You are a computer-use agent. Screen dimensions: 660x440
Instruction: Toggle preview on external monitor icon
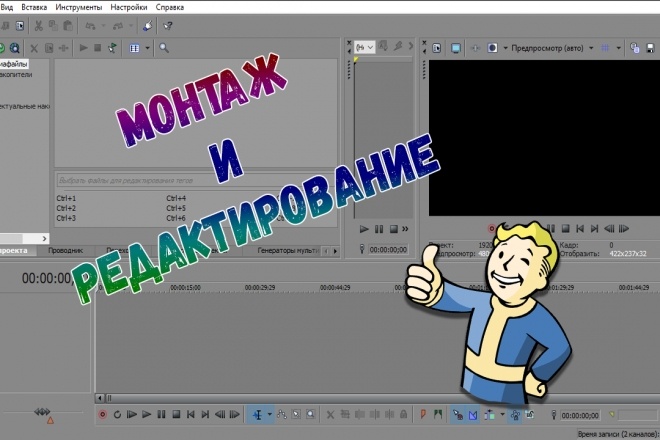pyautogui.click(x=456, y=48)
